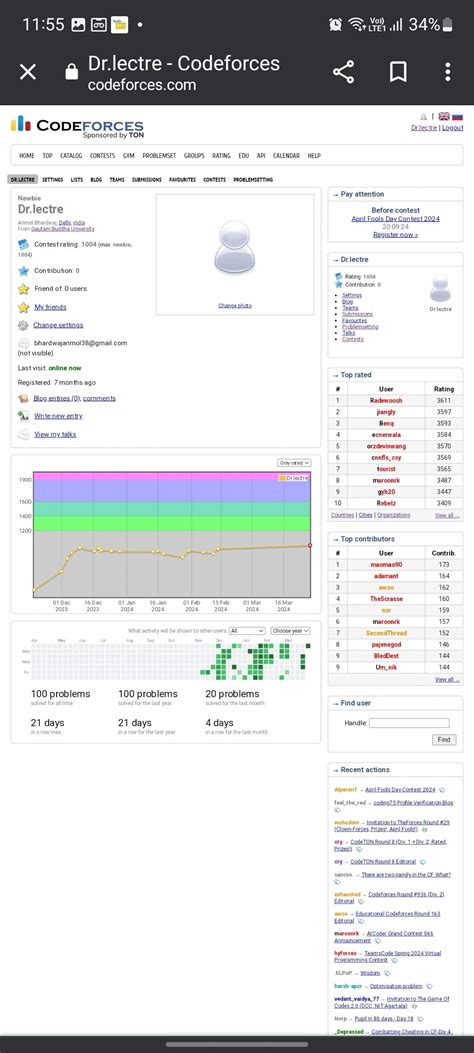Viewport: 474px width, 1053px height.
Task: Switch language using the British flag icon
Action: pos(444,116)
